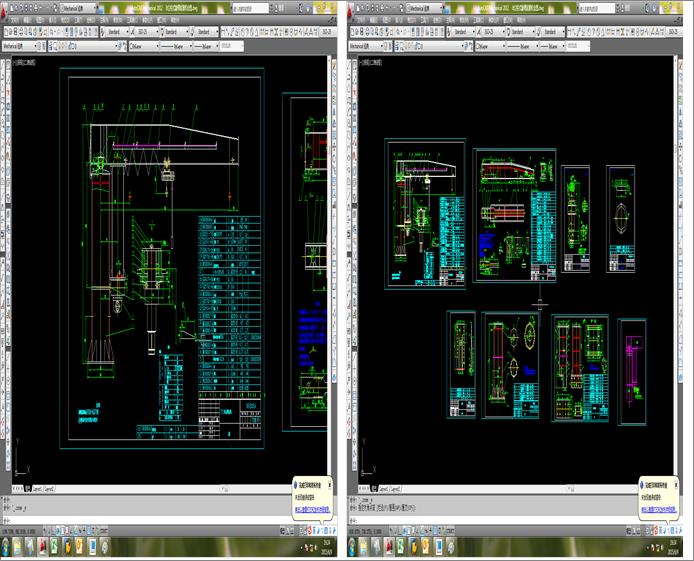Open file explorer icon in left taskbar

[x=17, y=547]
